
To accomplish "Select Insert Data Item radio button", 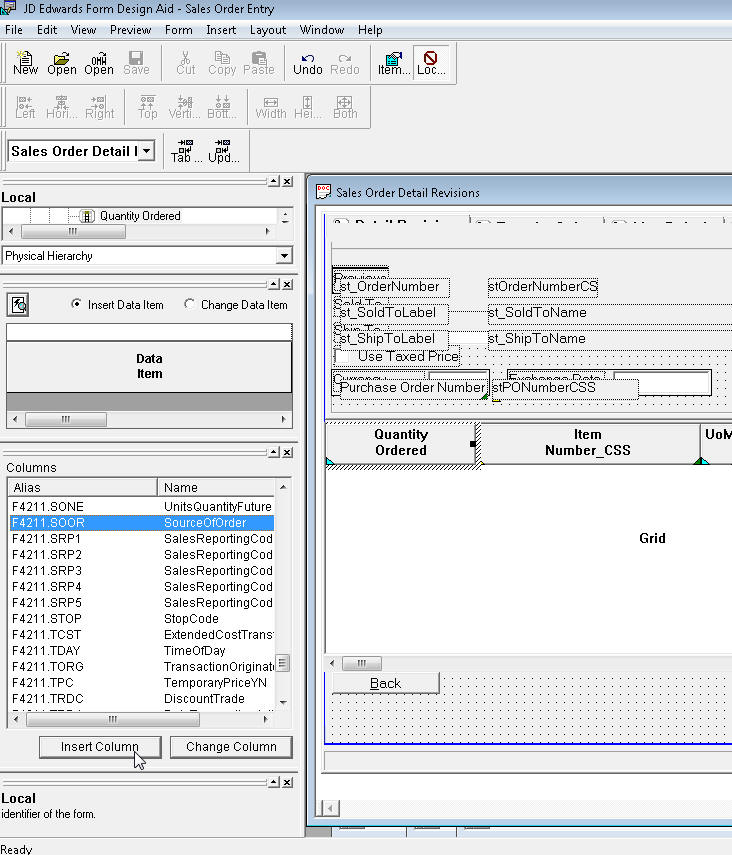I will point(76,304).
